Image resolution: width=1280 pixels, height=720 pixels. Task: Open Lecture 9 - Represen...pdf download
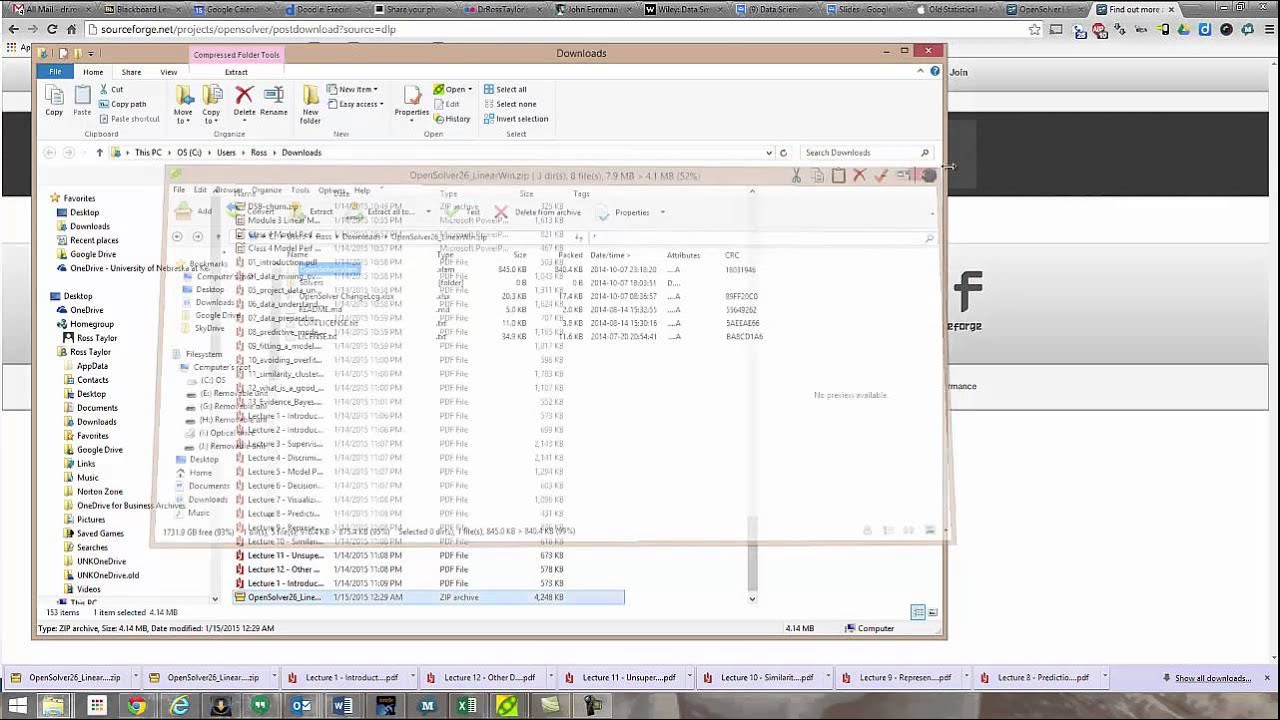pos(897,678)
